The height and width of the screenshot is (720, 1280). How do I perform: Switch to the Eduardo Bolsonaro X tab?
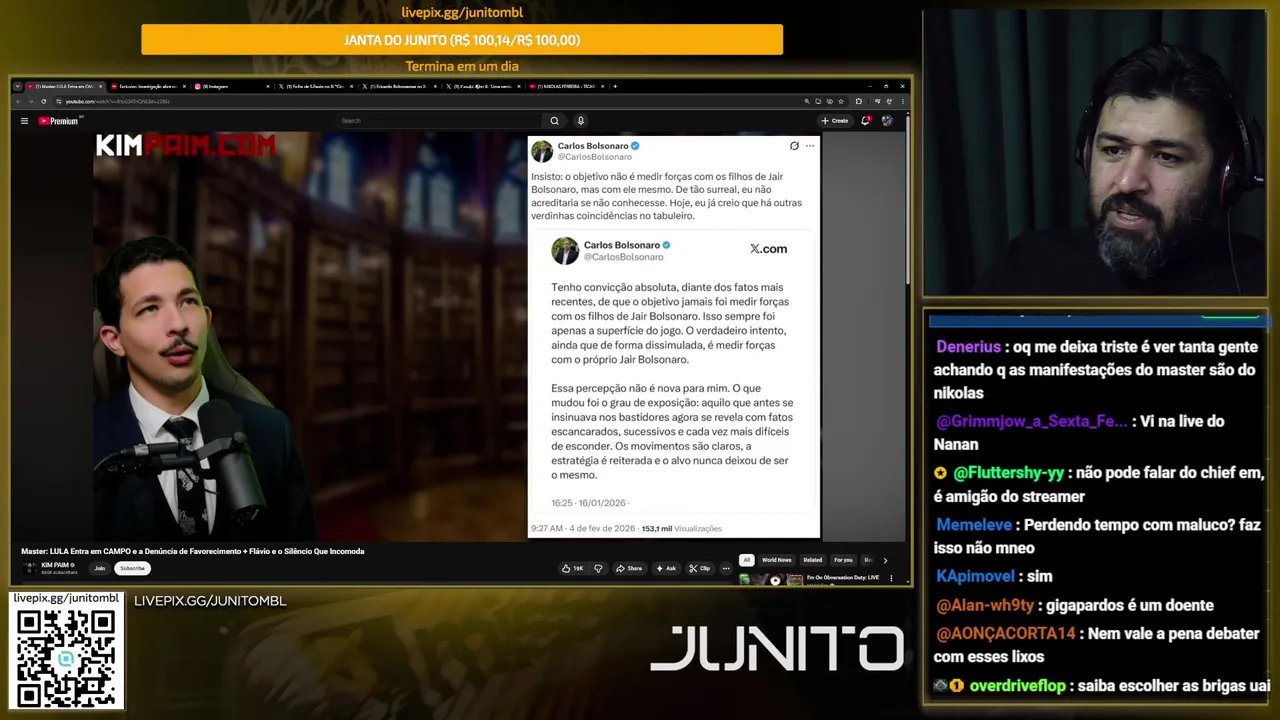click(398, 86)
